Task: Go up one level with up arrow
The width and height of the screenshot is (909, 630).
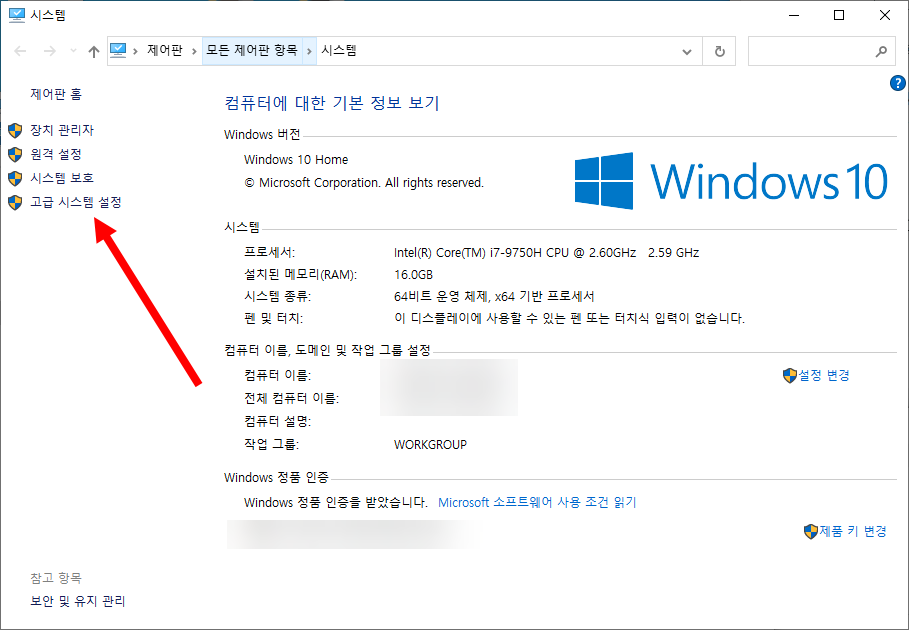Action: tap(94, 51)
